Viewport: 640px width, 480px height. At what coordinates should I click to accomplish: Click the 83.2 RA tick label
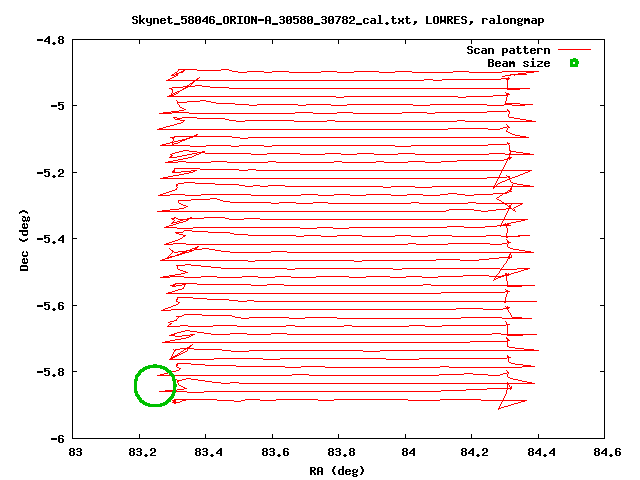142,452
